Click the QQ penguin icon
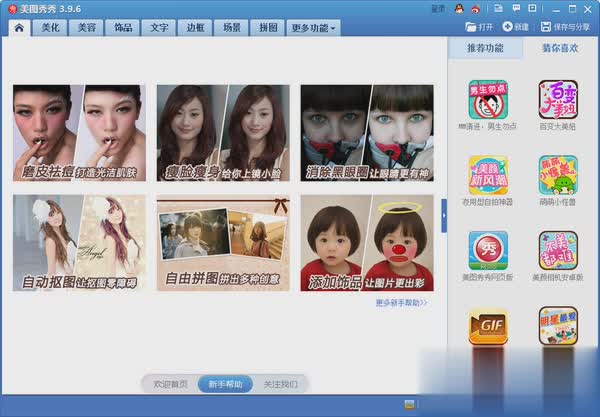The height and width of the screenshot is (417, 600). click(x=459, y=8)
